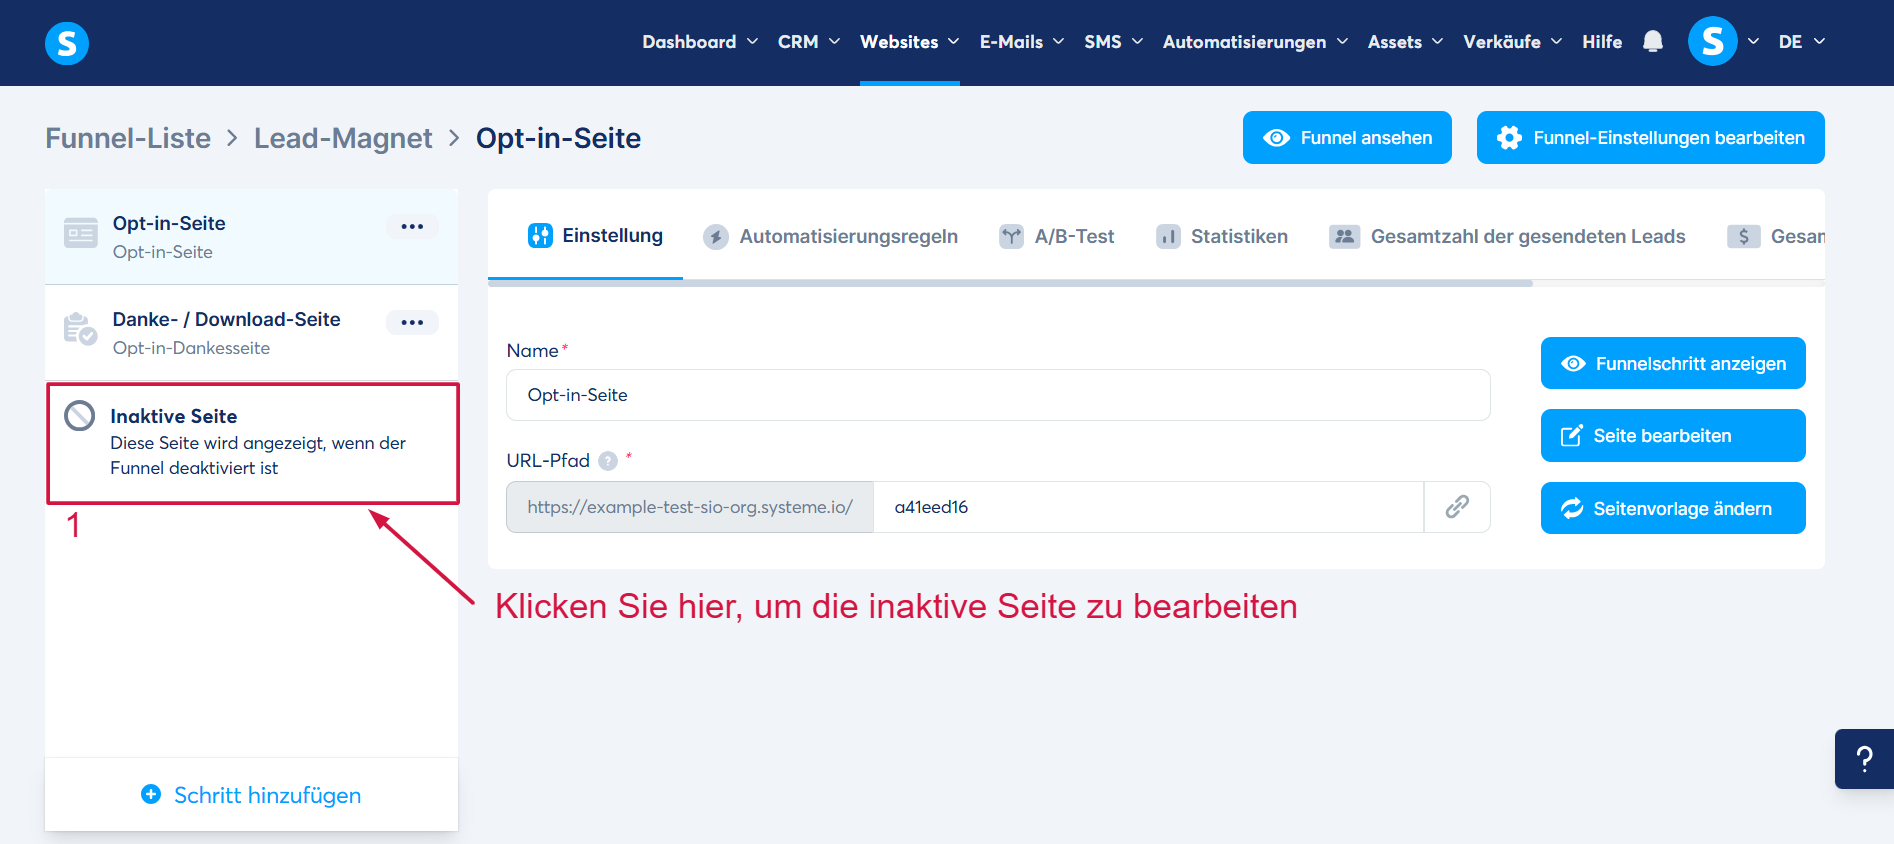Click the horizontal scrollbar under the tabs

pyautogui.click(x=1010, y=283)
